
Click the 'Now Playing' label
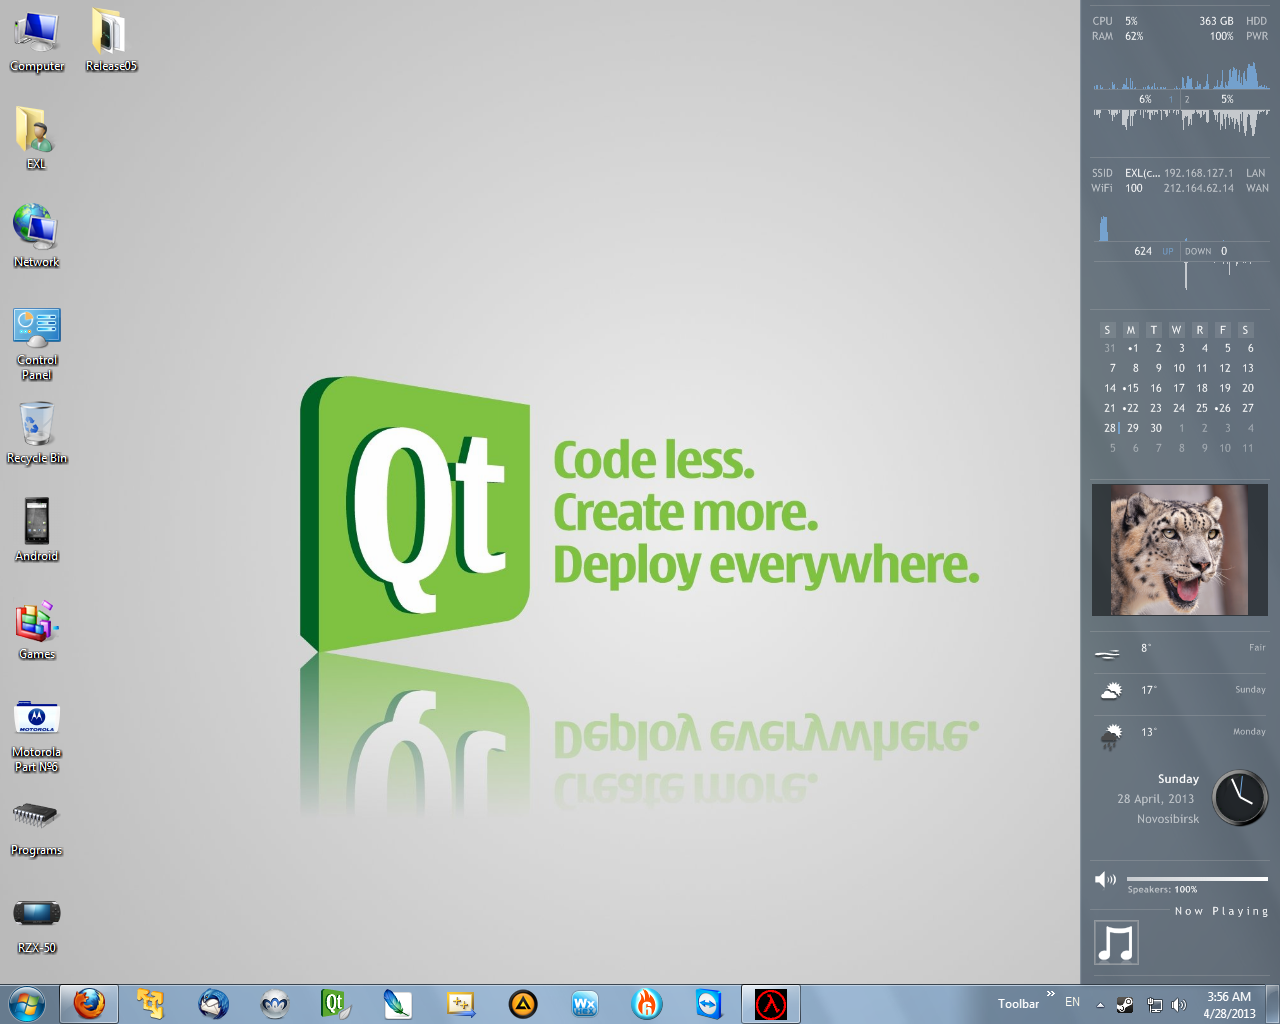pyautogui.click(x=1221, y=911)
